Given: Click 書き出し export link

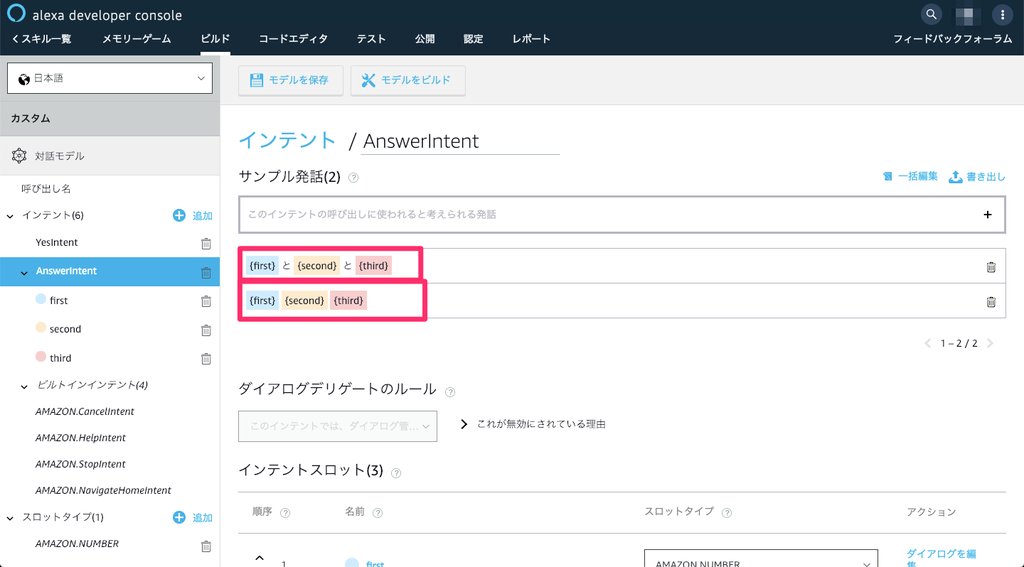Looking at the screenshot, I should click(x=977, y=176).
